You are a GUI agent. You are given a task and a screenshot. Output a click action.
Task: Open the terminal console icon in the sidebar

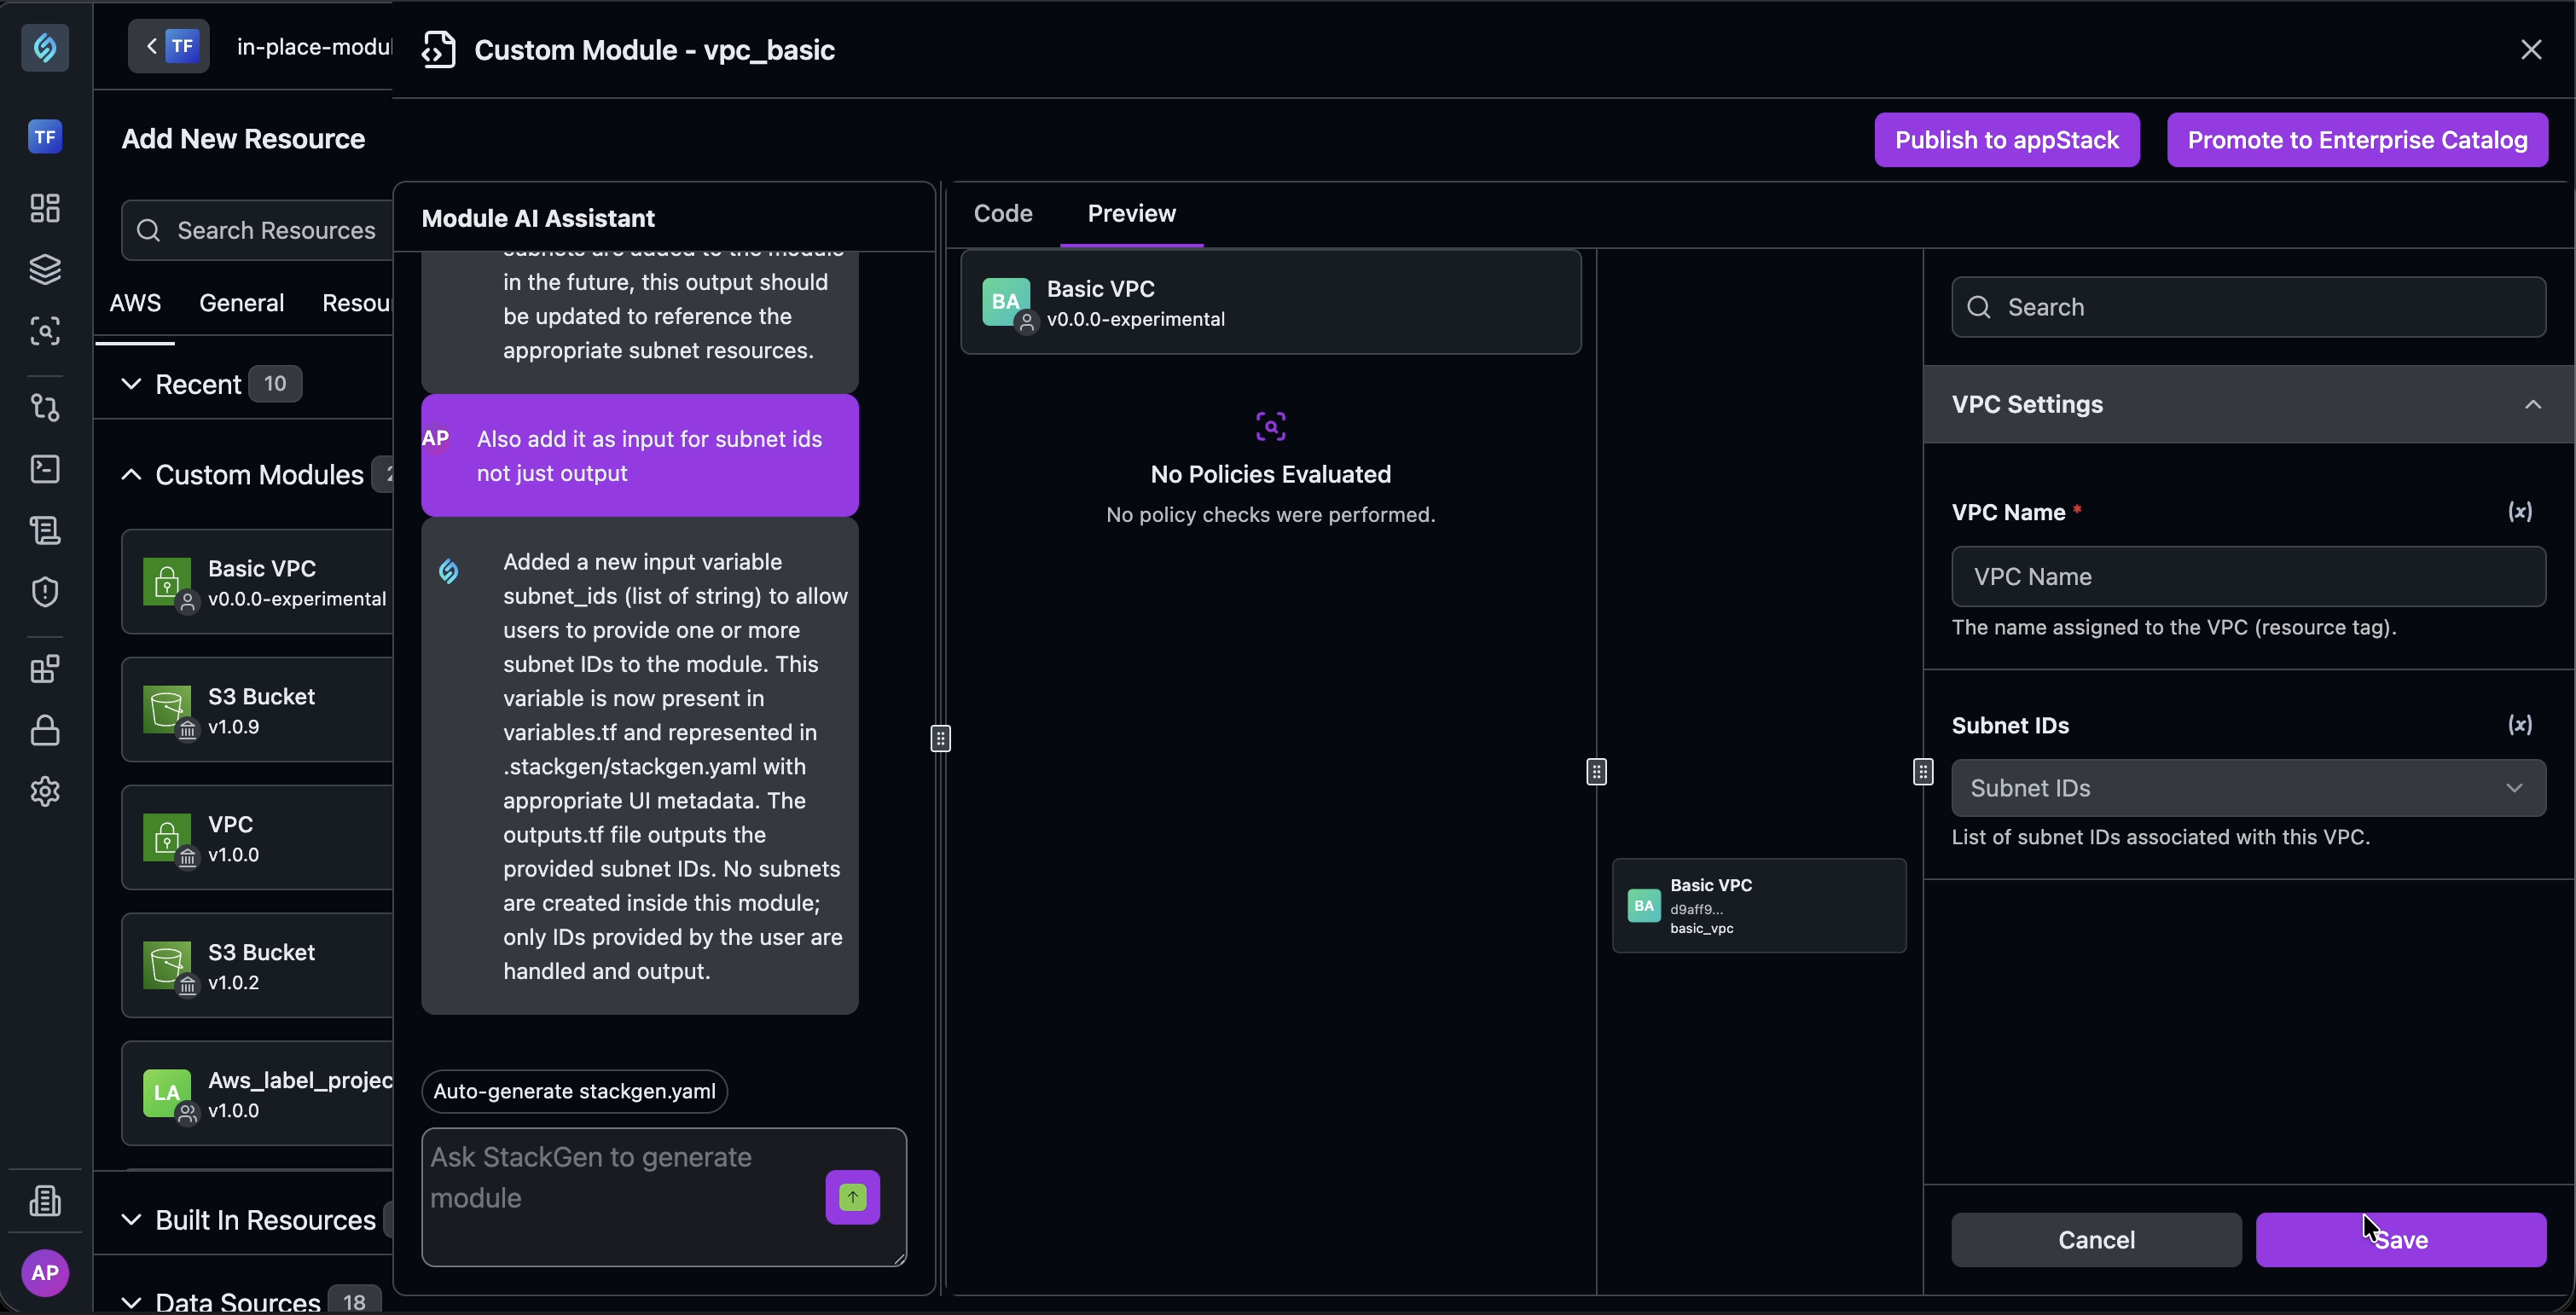click(x=45, y=469)
